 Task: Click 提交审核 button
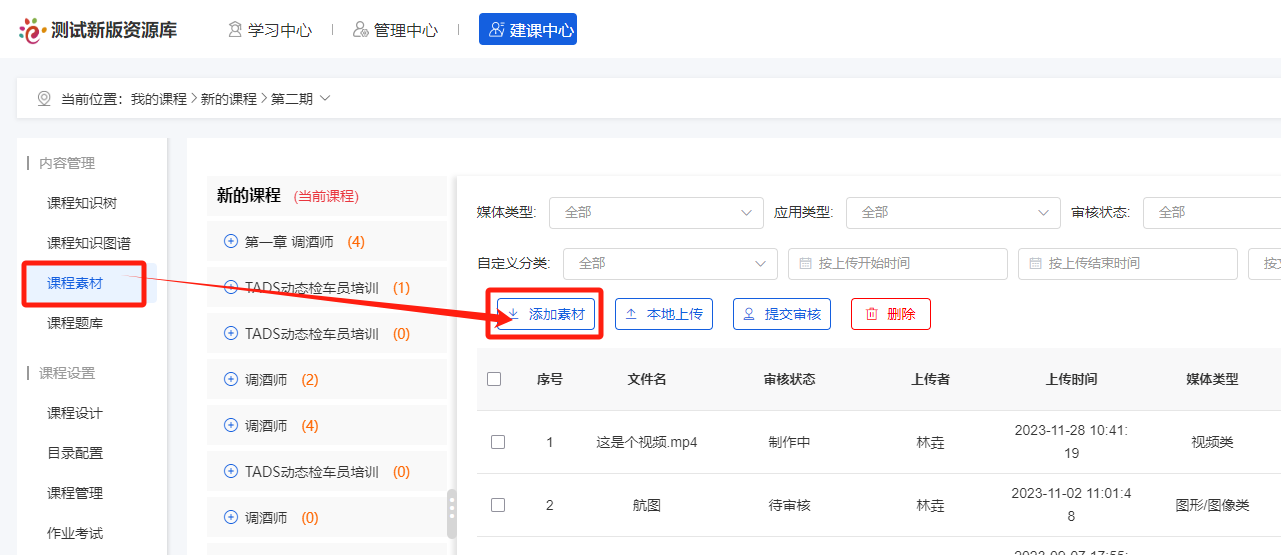[782, 314]
